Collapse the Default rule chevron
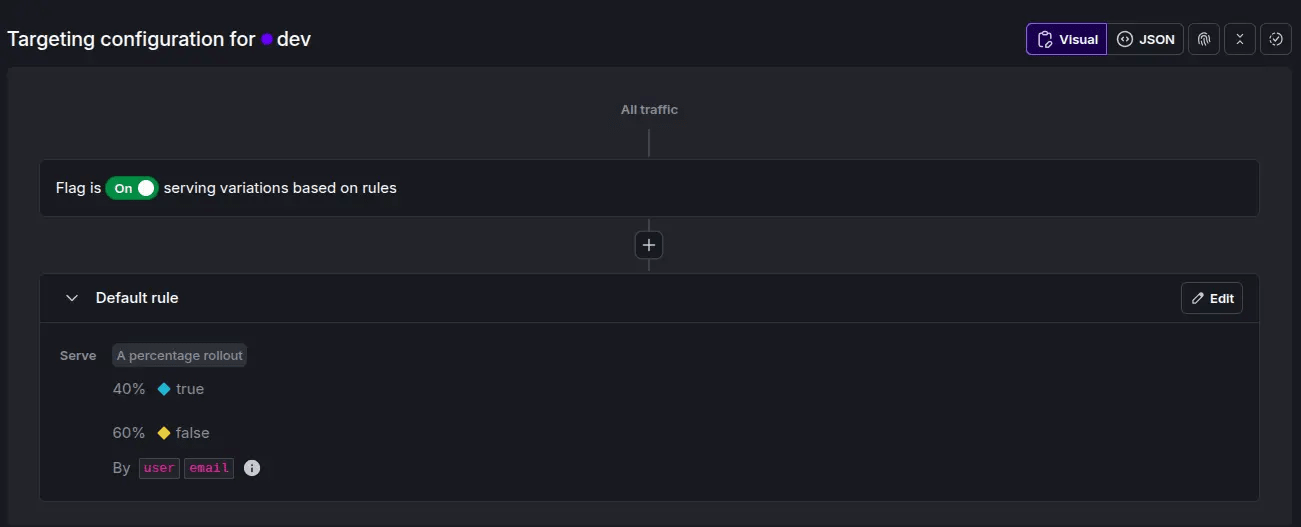 (71, 298)
